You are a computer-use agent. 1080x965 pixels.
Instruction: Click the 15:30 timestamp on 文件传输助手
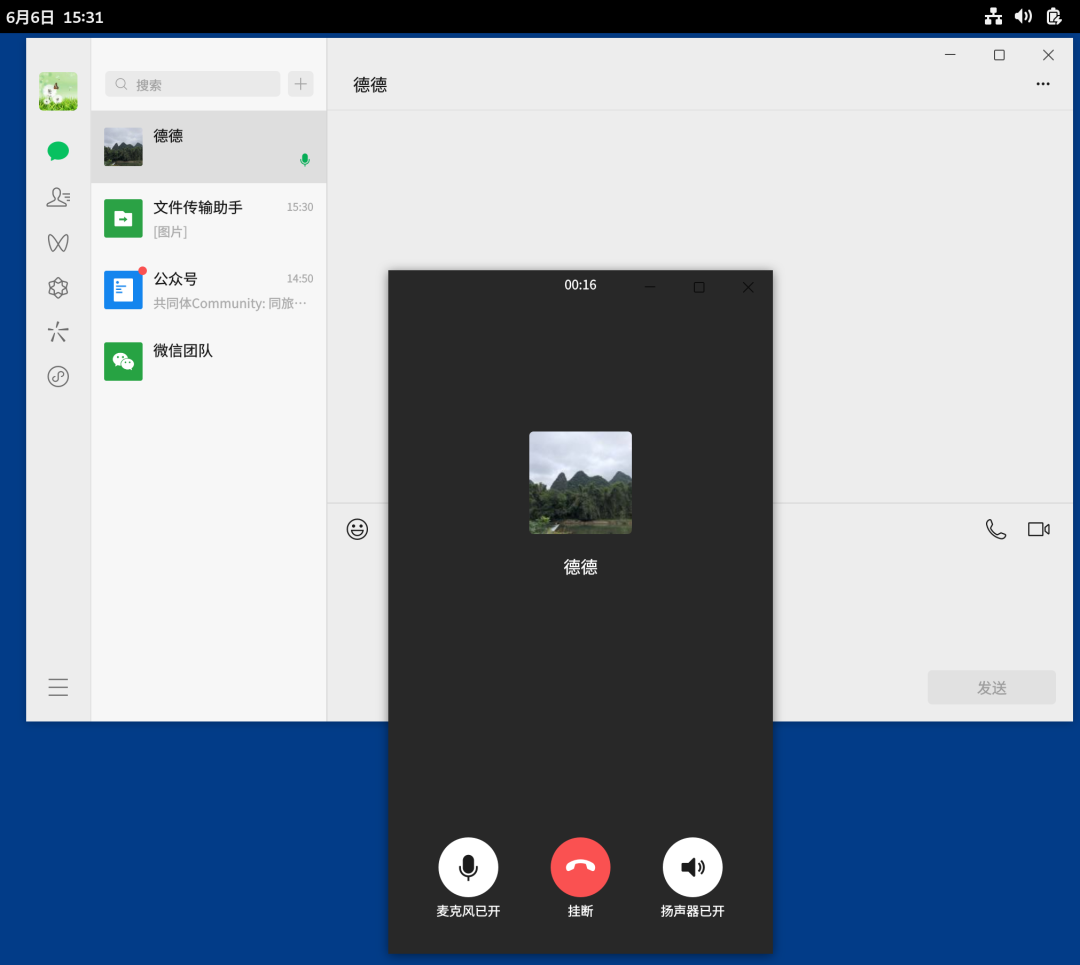pyautogui.click(x=300, y=207)
